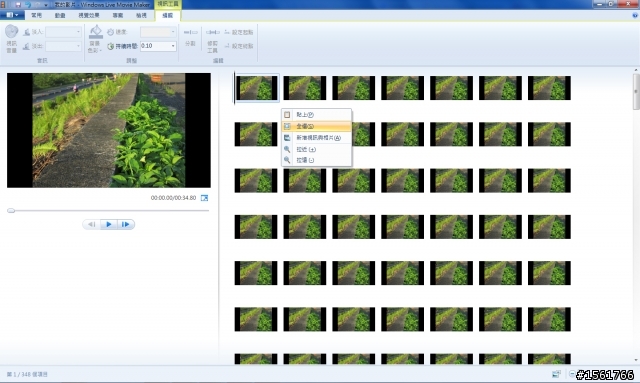
Task: Expand the quick access toolbar customize arrow
Action: 46,4
